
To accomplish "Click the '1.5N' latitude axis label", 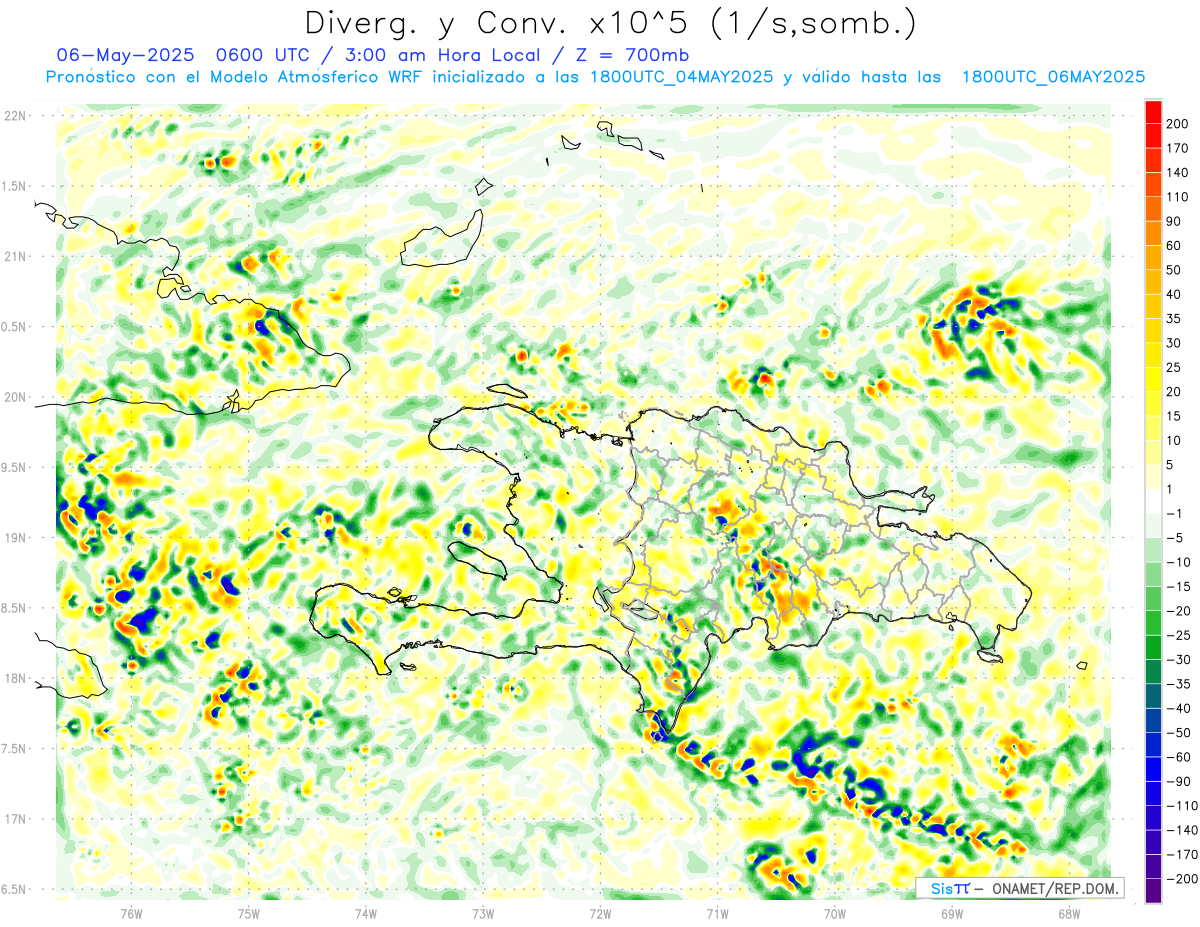I will click(x=15, y=186).
